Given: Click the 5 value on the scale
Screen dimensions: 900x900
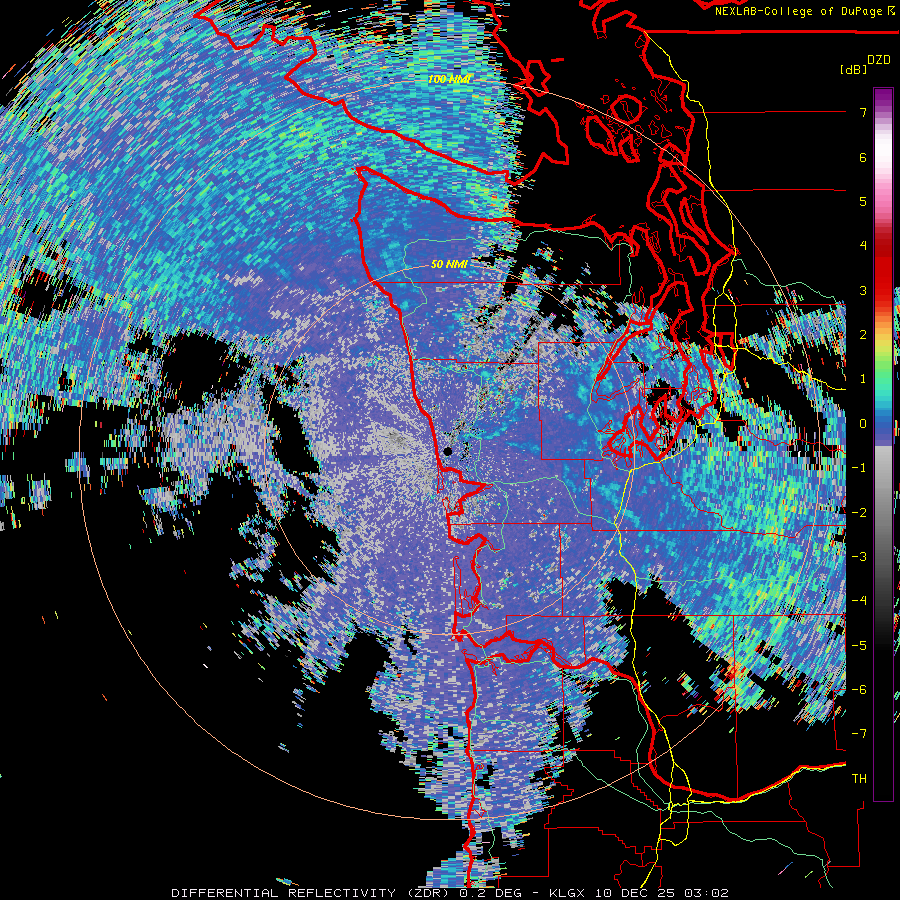Looking at the screenshot, I should tap(863, 201).
